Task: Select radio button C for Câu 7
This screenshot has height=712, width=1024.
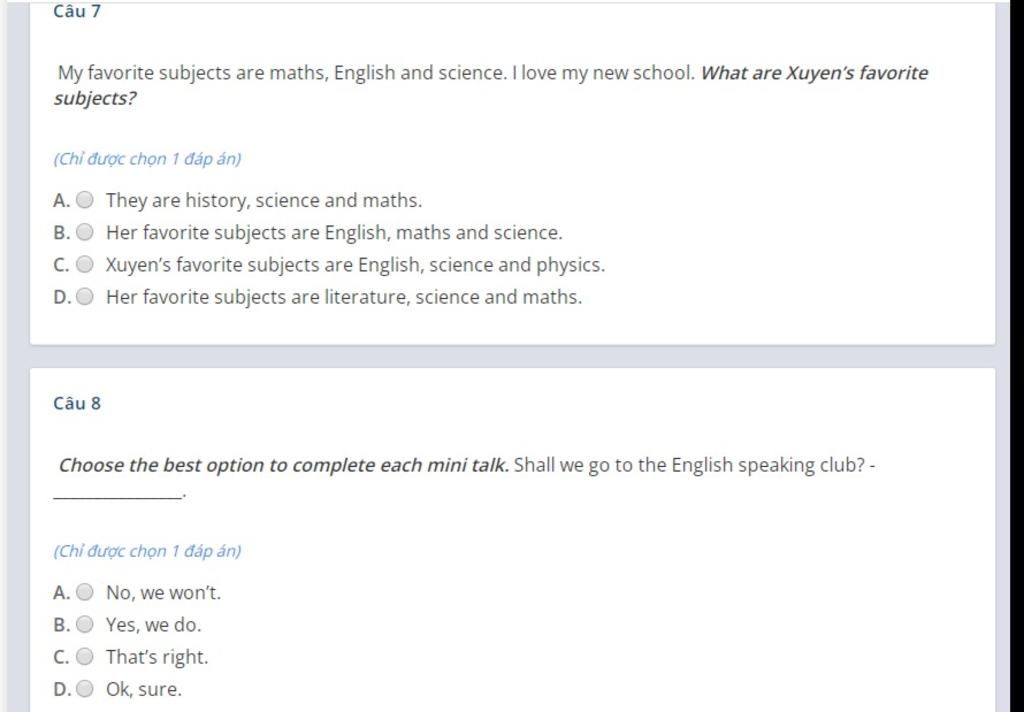Action: click(85, 265)
